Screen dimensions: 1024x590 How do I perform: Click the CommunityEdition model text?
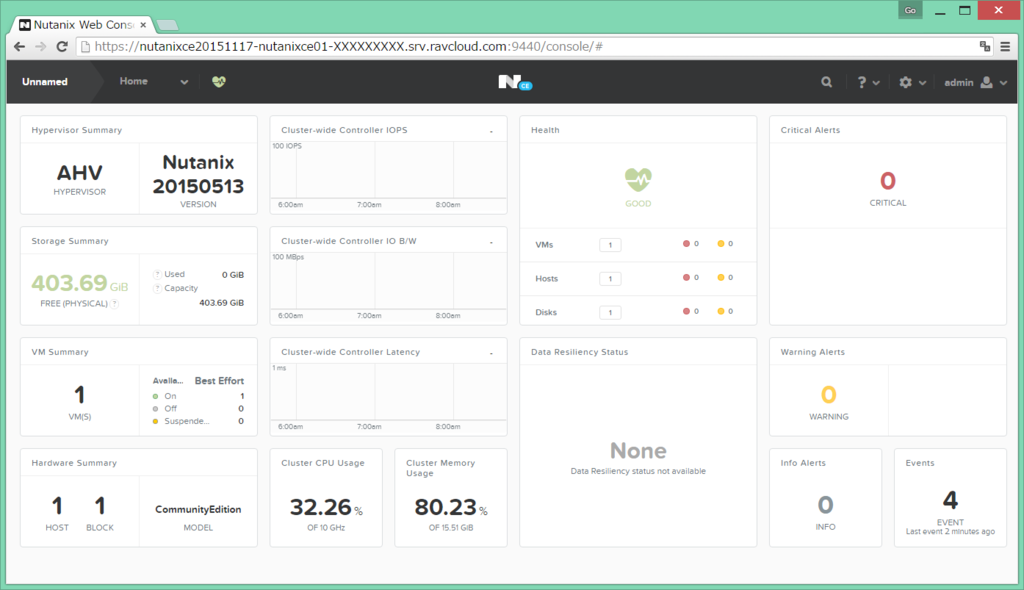coord(198,510)
